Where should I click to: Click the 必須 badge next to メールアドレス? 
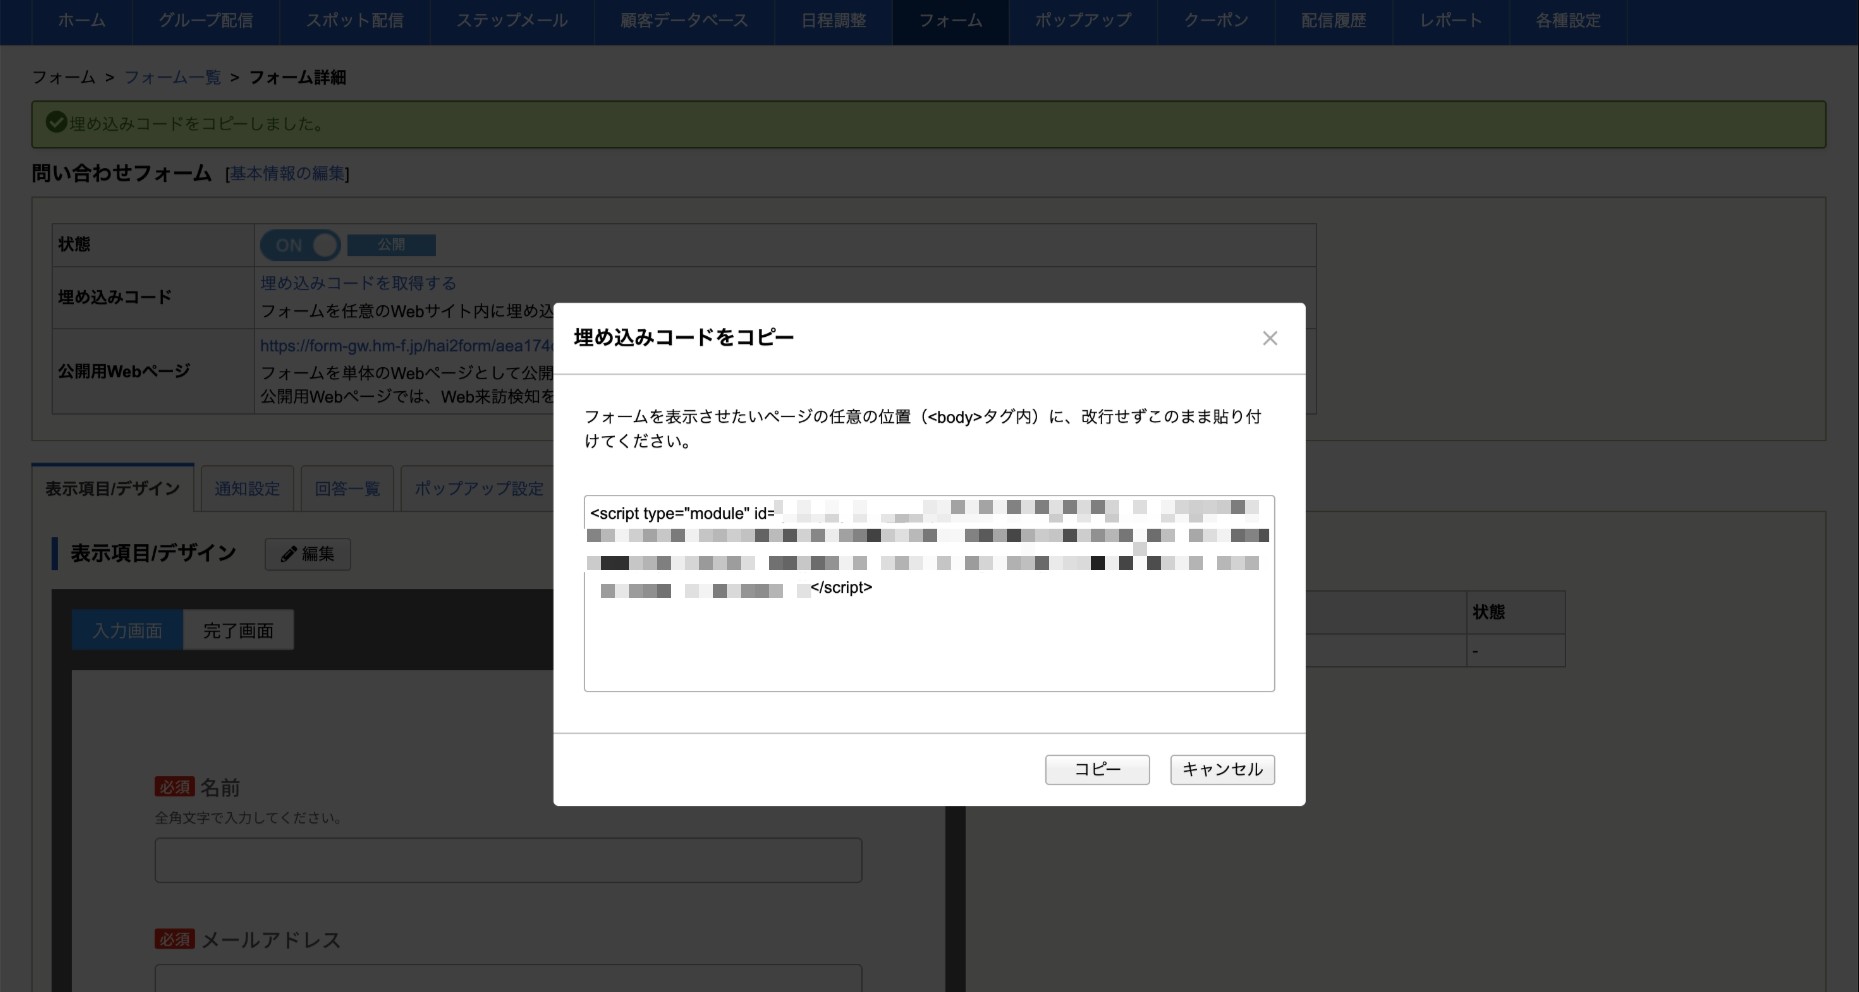174,939
